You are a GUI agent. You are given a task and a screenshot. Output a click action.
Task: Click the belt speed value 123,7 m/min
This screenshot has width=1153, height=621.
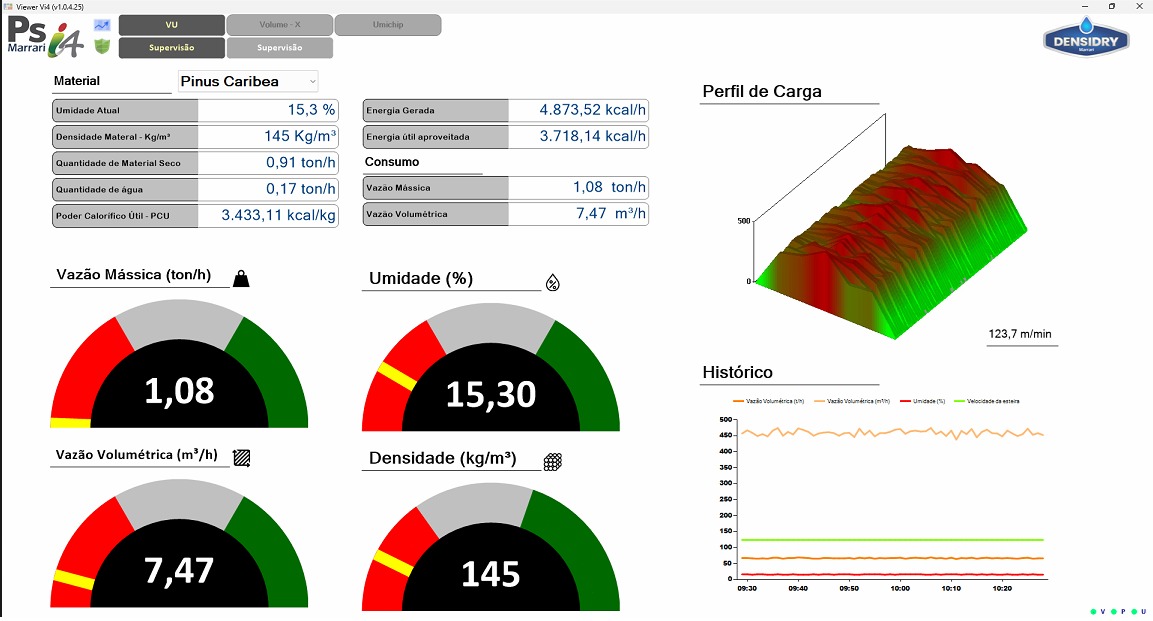(x=1020, y=334)
